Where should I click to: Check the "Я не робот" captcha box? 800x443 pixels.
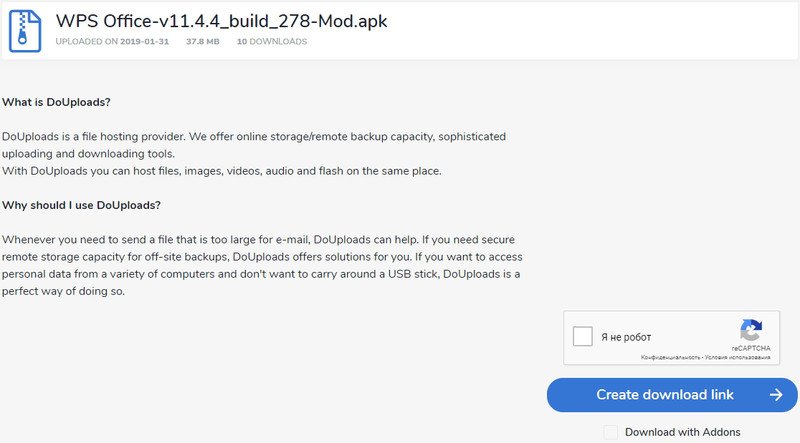582,337
